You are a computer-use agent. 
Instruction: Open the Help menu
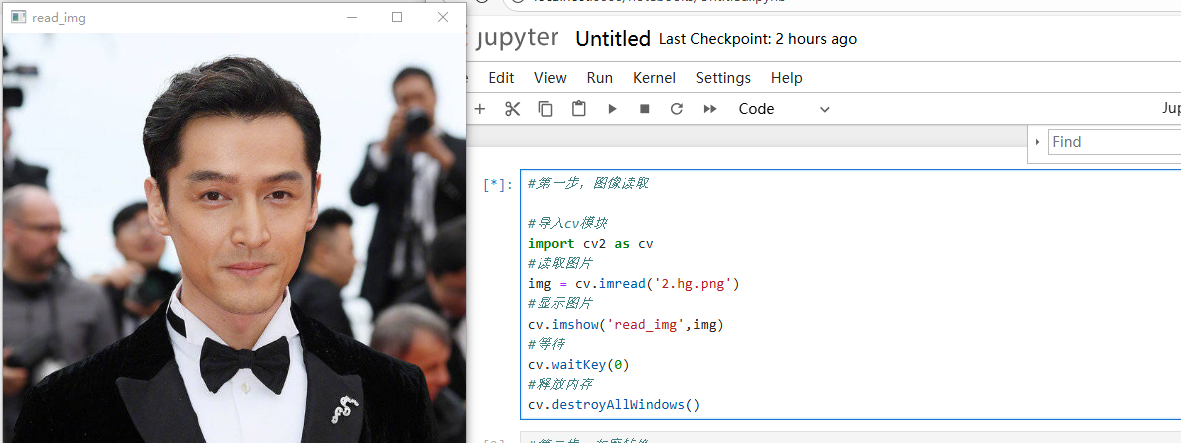(786, 78)
